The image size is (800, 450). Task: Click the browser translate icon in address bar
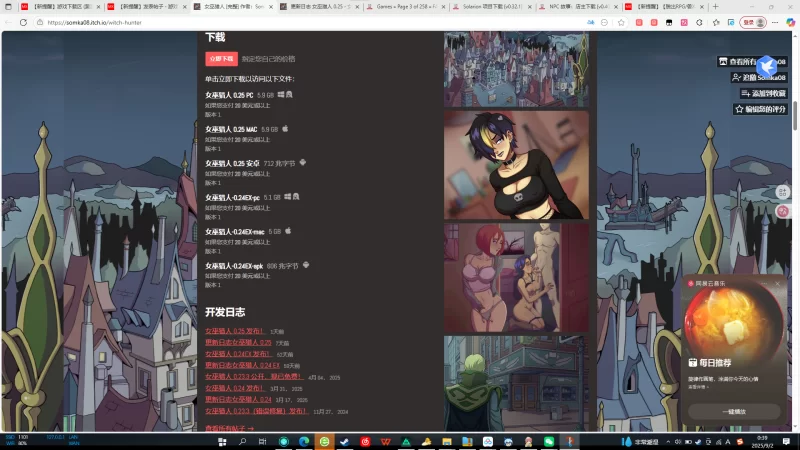point(590,22)
